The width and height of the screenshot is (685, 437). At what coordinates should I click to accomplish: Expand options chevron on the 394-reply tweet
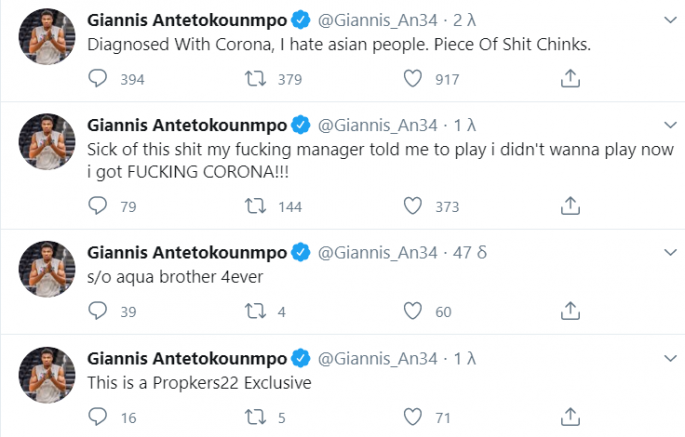tap(668, 17)
